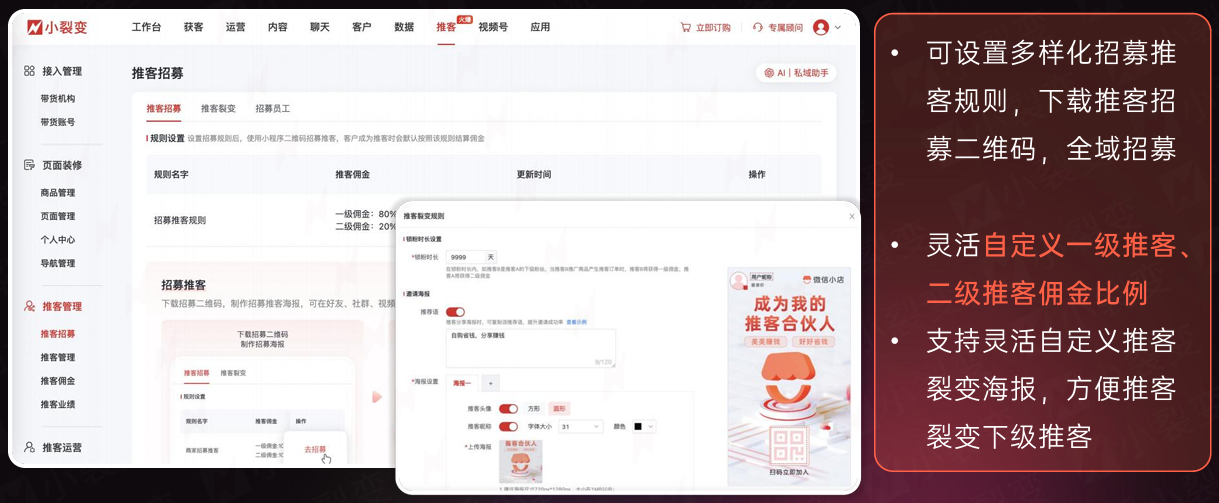
Task: Click the 锁粉时长 input field
Action: 464,257
